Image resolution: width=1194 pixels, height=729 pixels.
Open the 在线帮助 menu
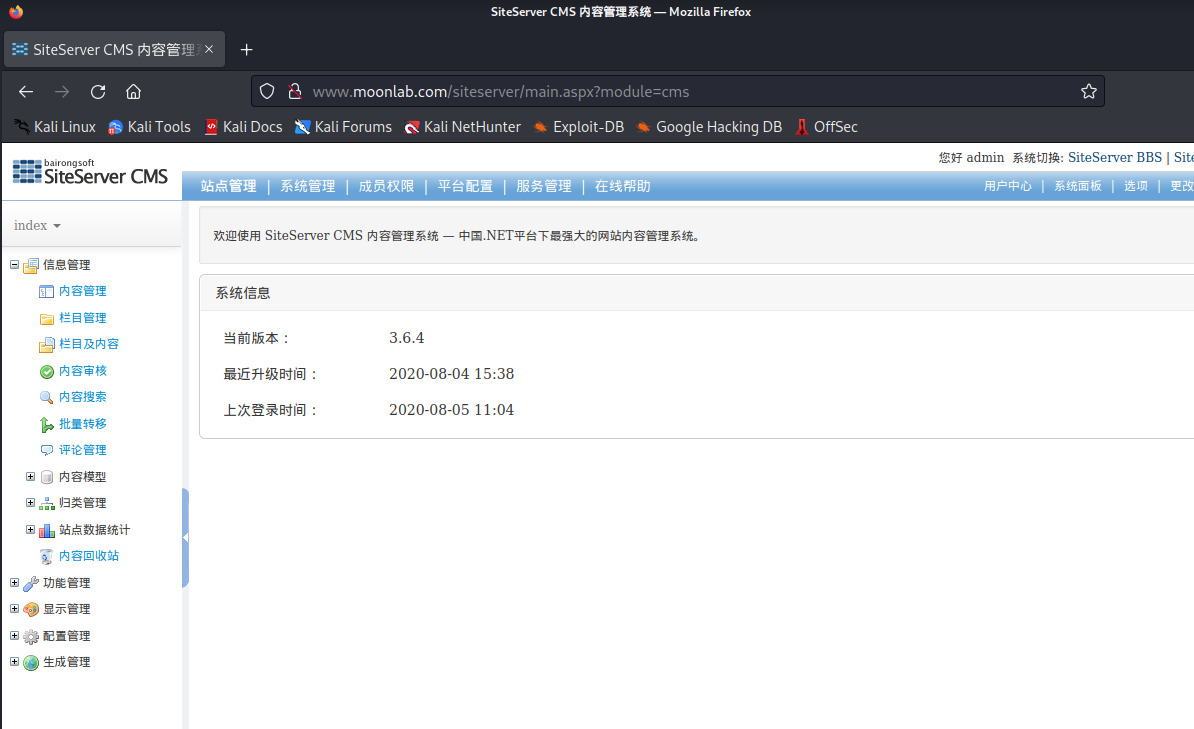click(622, 187)
